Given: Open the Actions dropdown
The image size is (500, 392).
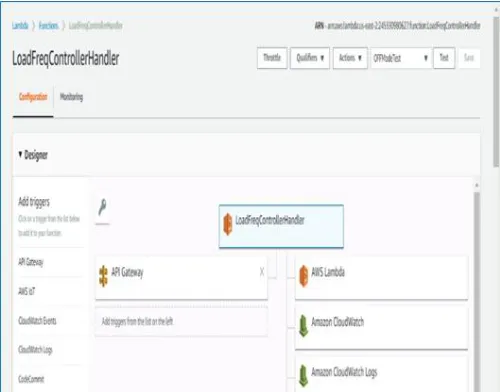Looking at the screenshot, I should (350, 58).
